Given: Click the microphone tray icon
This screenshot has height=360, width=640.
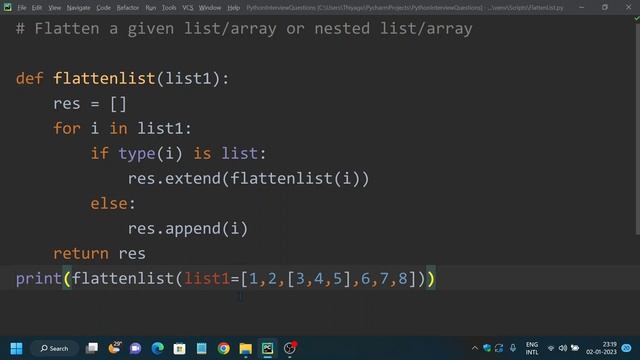Looking at the screenshot, I should 513,348.
